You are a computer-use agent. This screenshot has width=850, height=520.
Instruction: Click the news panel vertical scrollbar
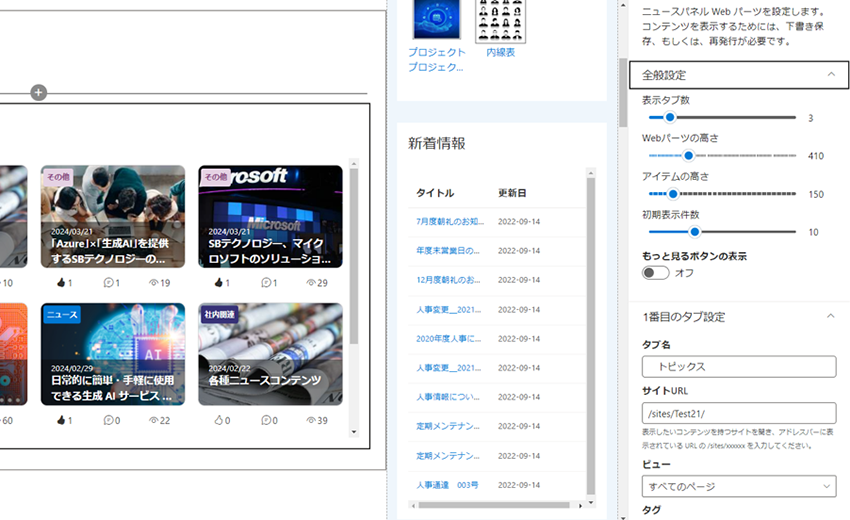(354, 255)
